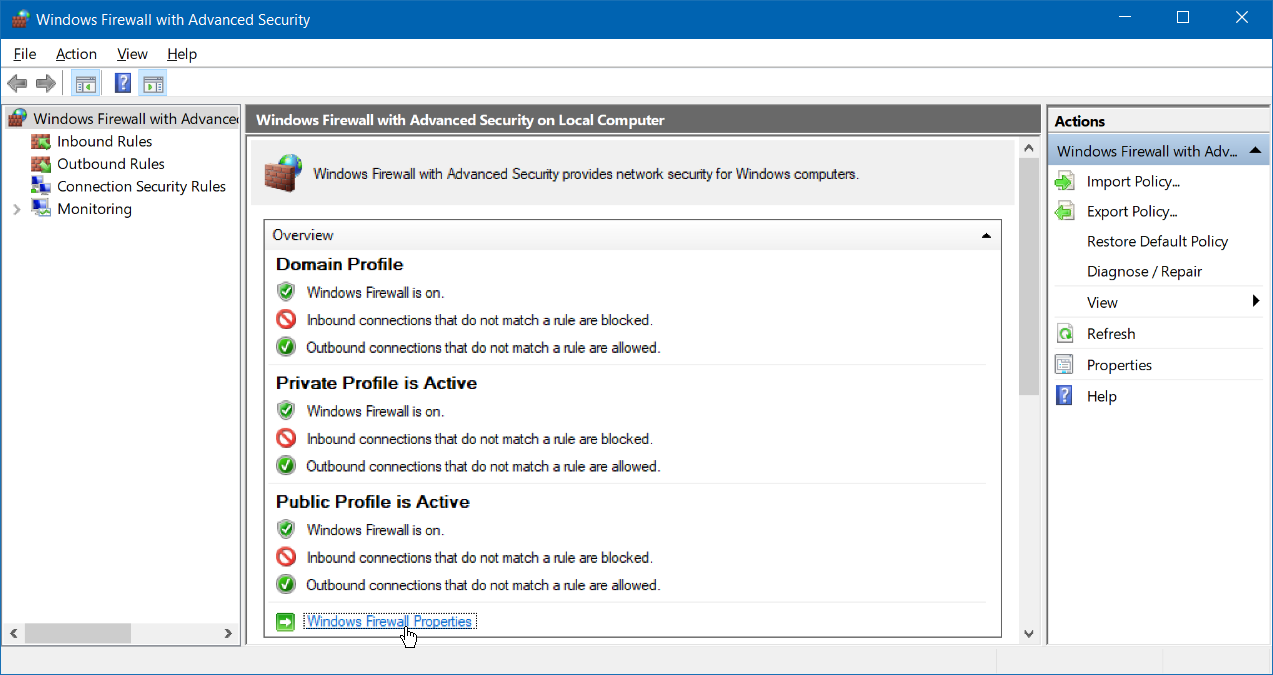Click Restore Default Policy
The width and height of the screenshot is (1273, 675).
coord(1157,242)
